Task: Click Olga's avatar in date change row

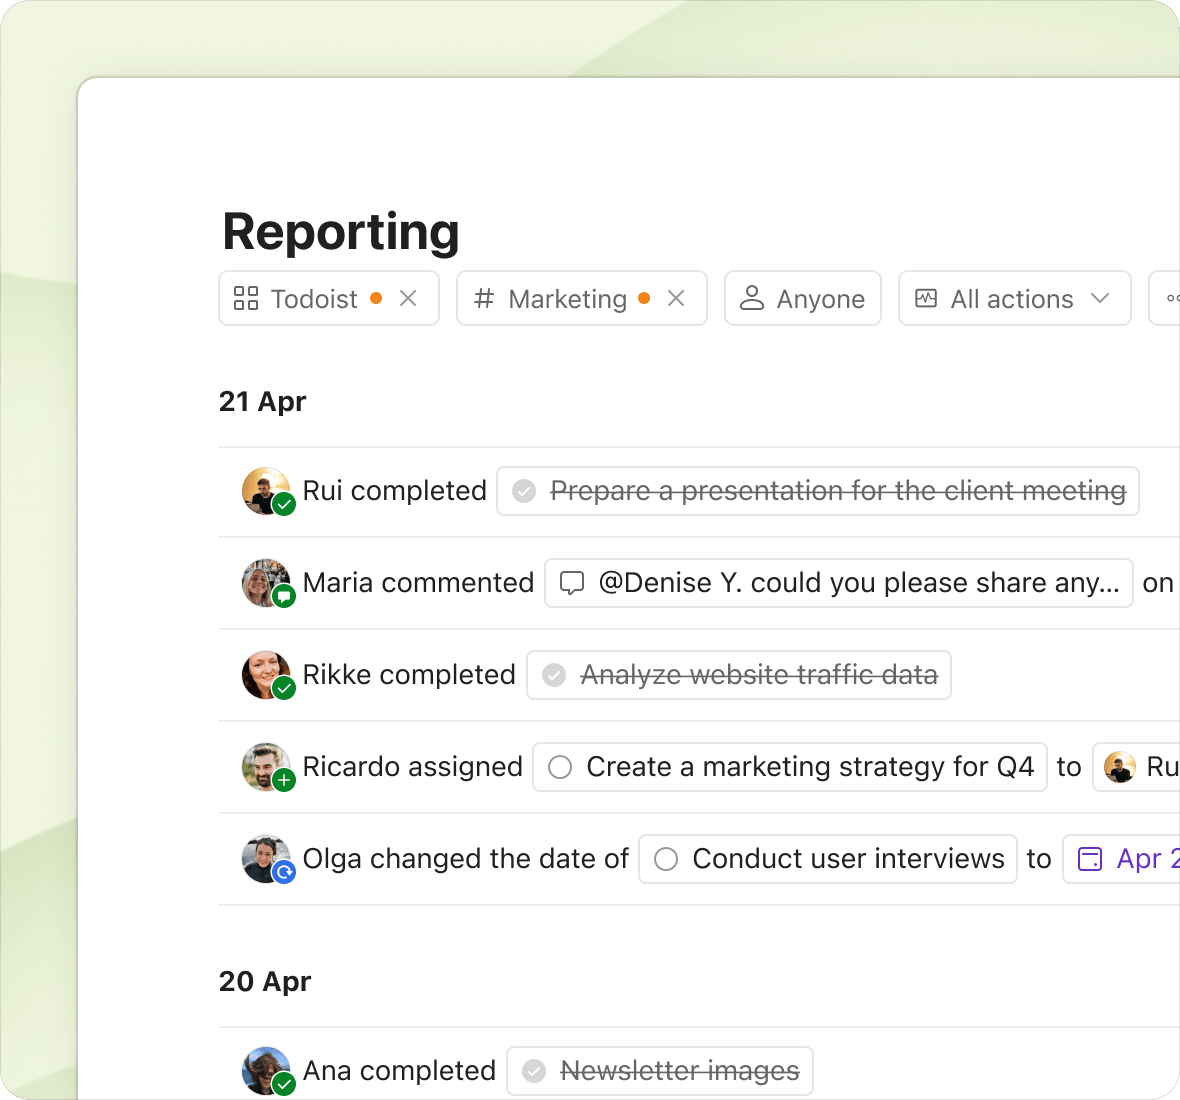Action: [x=266, y=858]
